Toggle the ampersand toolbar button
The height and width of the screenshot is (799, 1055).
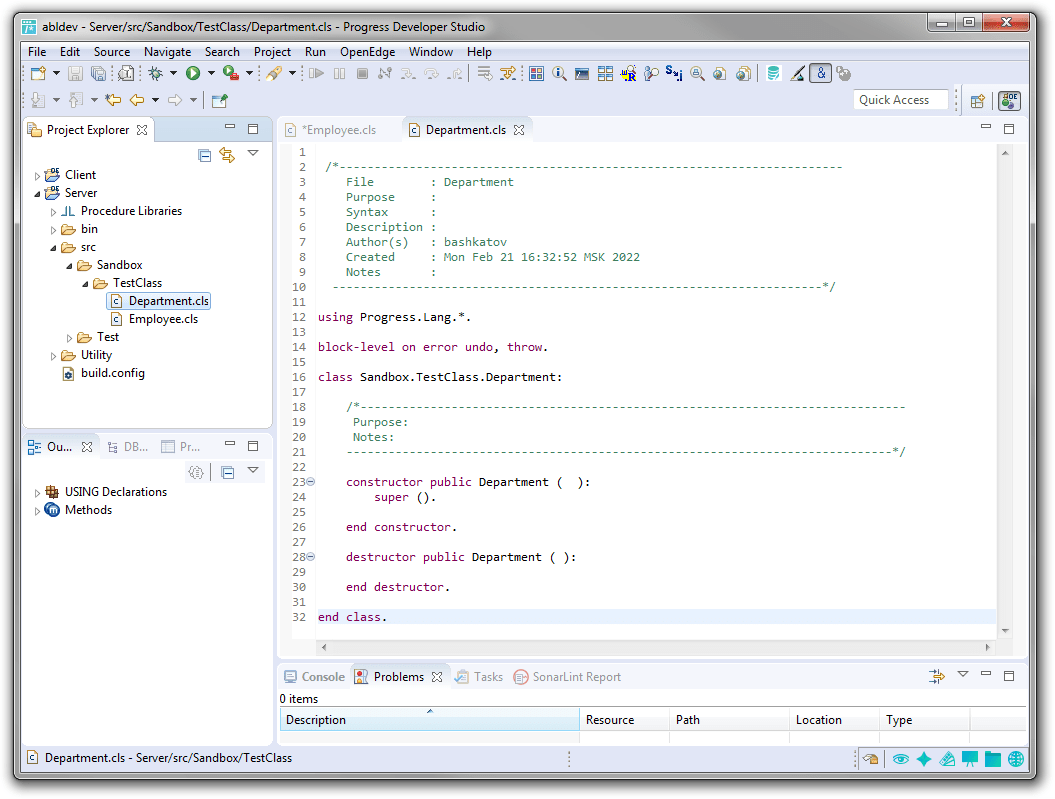pyautogui.click(x=821, y=73)
